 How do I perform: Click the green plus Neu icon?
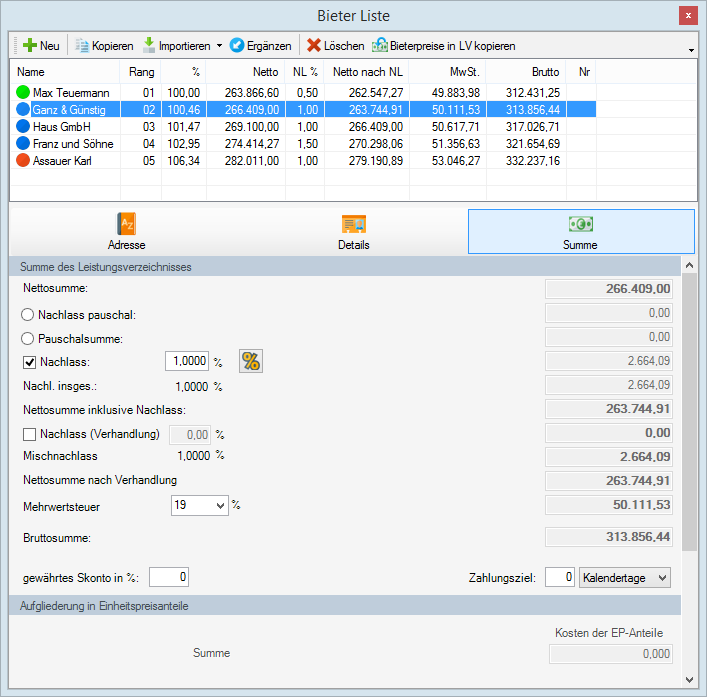point(30,46)
